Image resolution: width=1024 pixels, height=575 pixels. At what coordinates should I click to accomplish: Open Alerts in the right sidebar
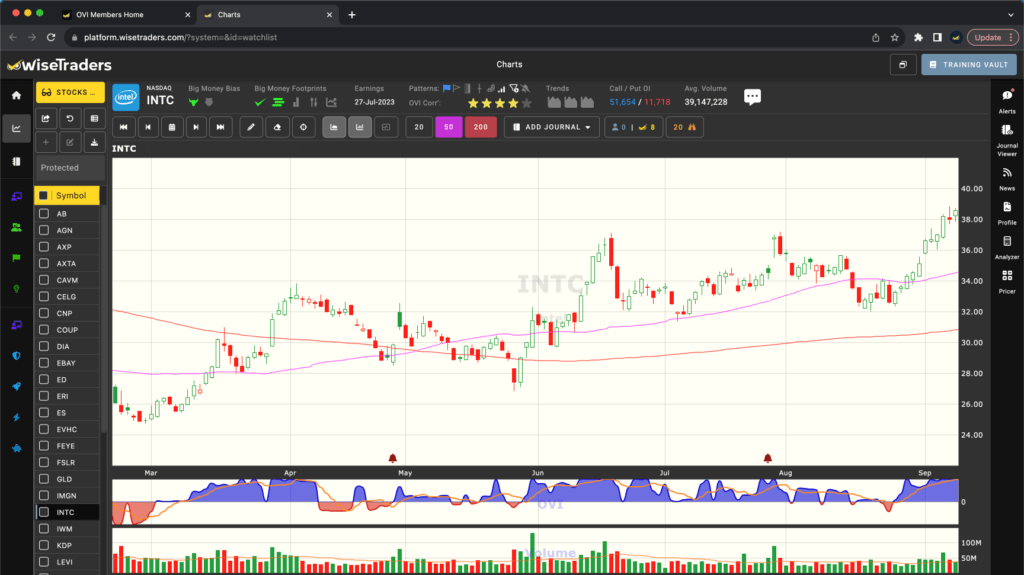point(1007,101)
